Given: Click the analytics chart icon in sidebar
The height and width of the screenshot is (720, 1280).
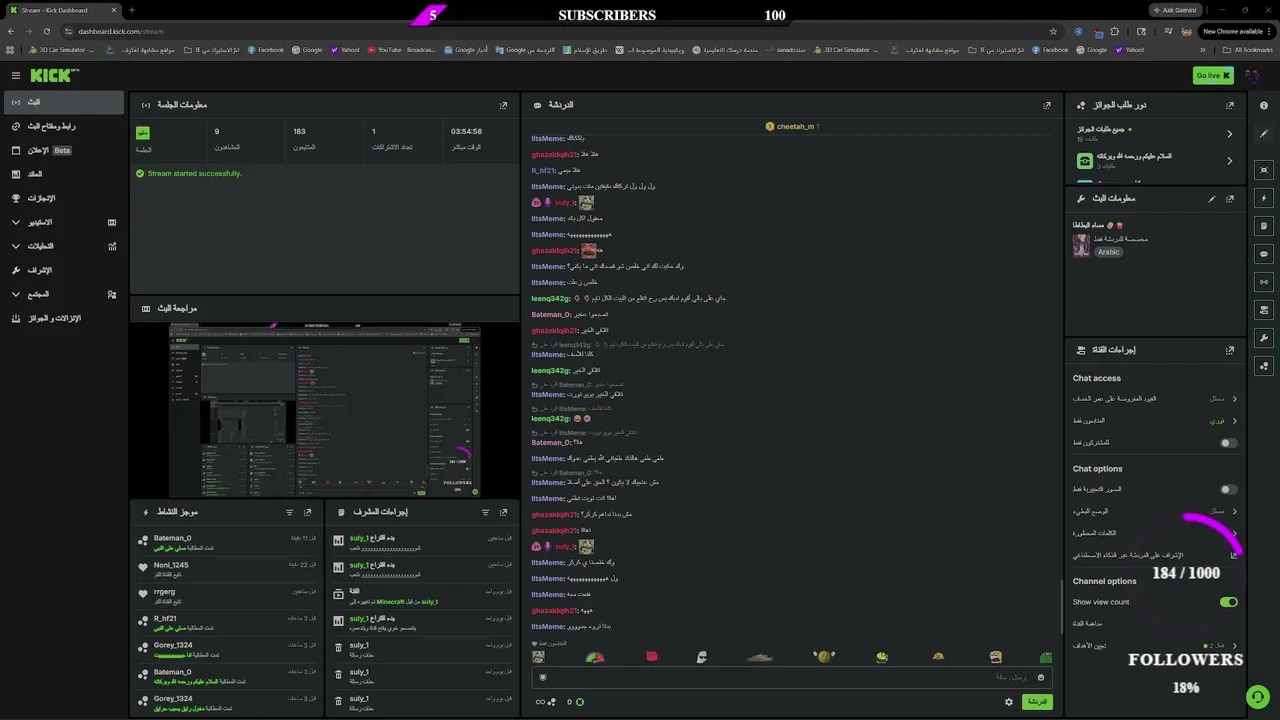Looking at the screenshot, I should point(112,246).
